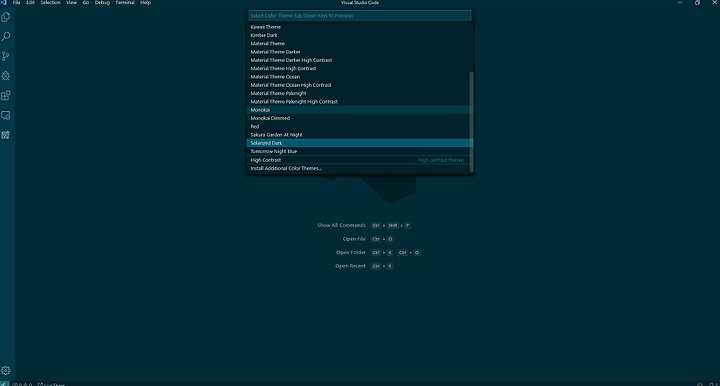Pick Tomorrow Night Blue theme
Image resolution: width=720 pixels, height=386 pixels.
click(360, 151)
